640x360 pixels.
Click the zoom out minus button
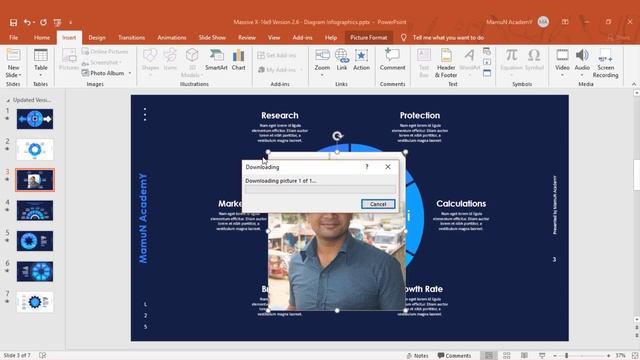point(555,356)
